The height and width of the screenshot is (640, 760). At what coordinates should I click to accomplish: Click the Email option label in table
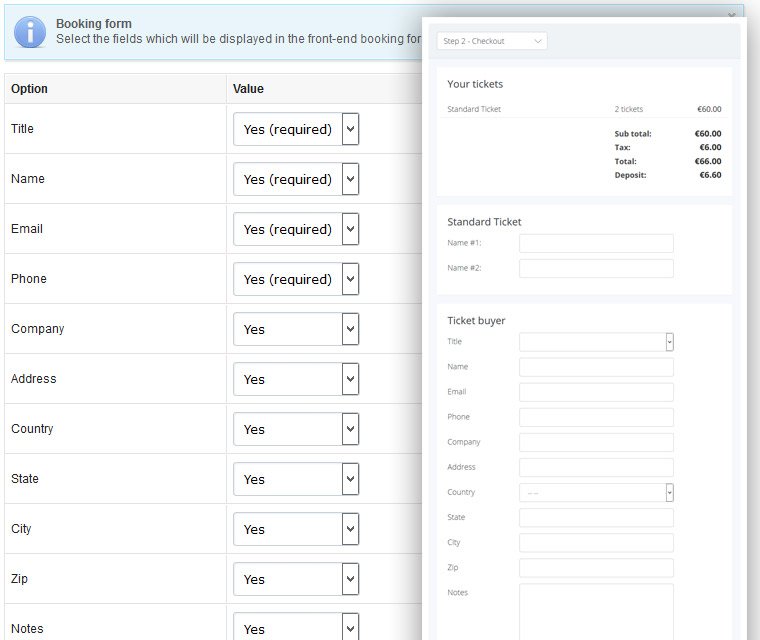(x=27, y=228)
